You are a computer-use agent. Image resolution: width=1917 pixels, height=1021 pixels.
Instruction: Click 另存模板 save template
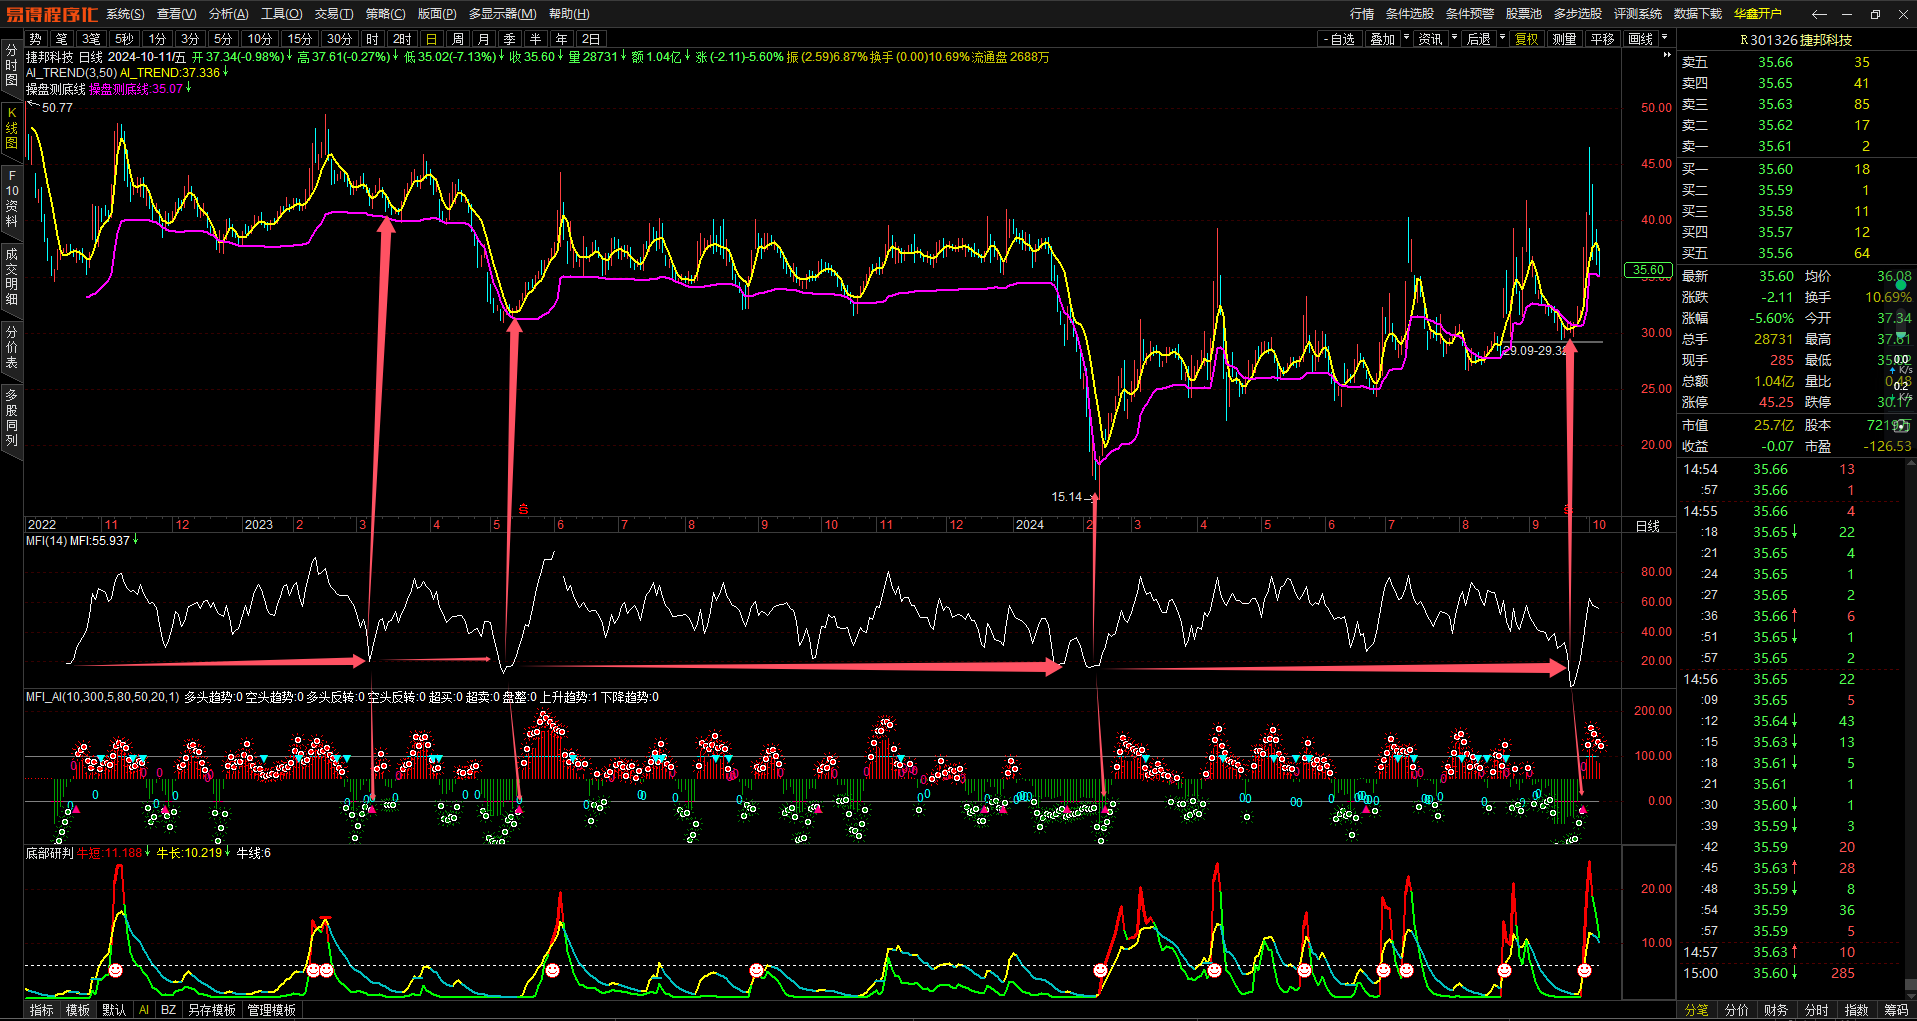pyautogui.click(x=212, y=1010)
